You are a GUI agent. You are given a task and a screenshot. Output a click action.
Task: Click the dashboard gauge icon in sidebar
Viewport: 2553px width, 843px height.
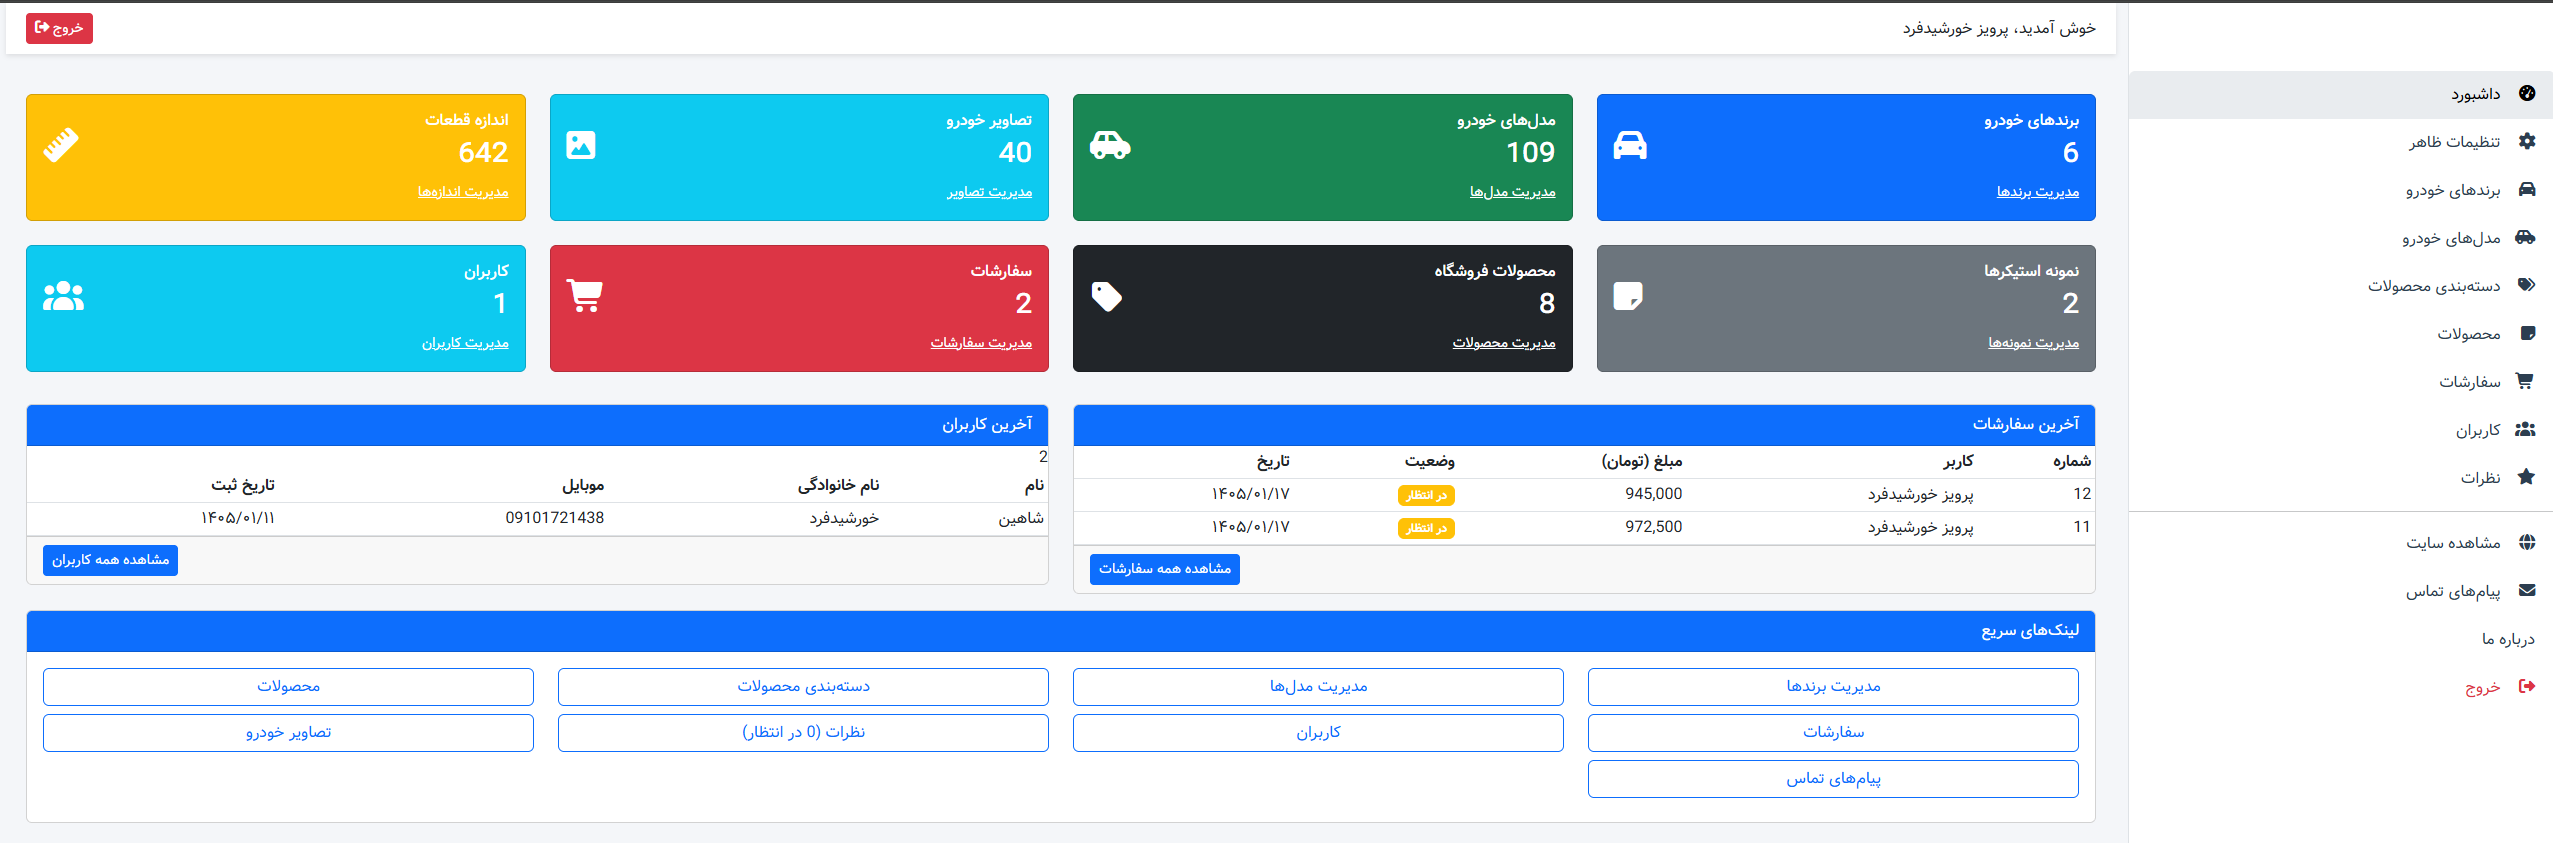[x=2527, y=94]
